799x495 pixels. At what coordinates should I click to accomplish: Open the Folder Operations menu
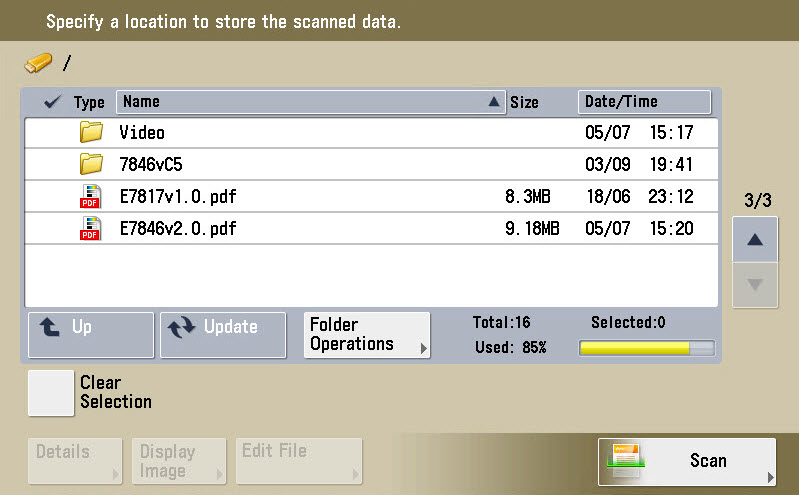click(366, 335)
